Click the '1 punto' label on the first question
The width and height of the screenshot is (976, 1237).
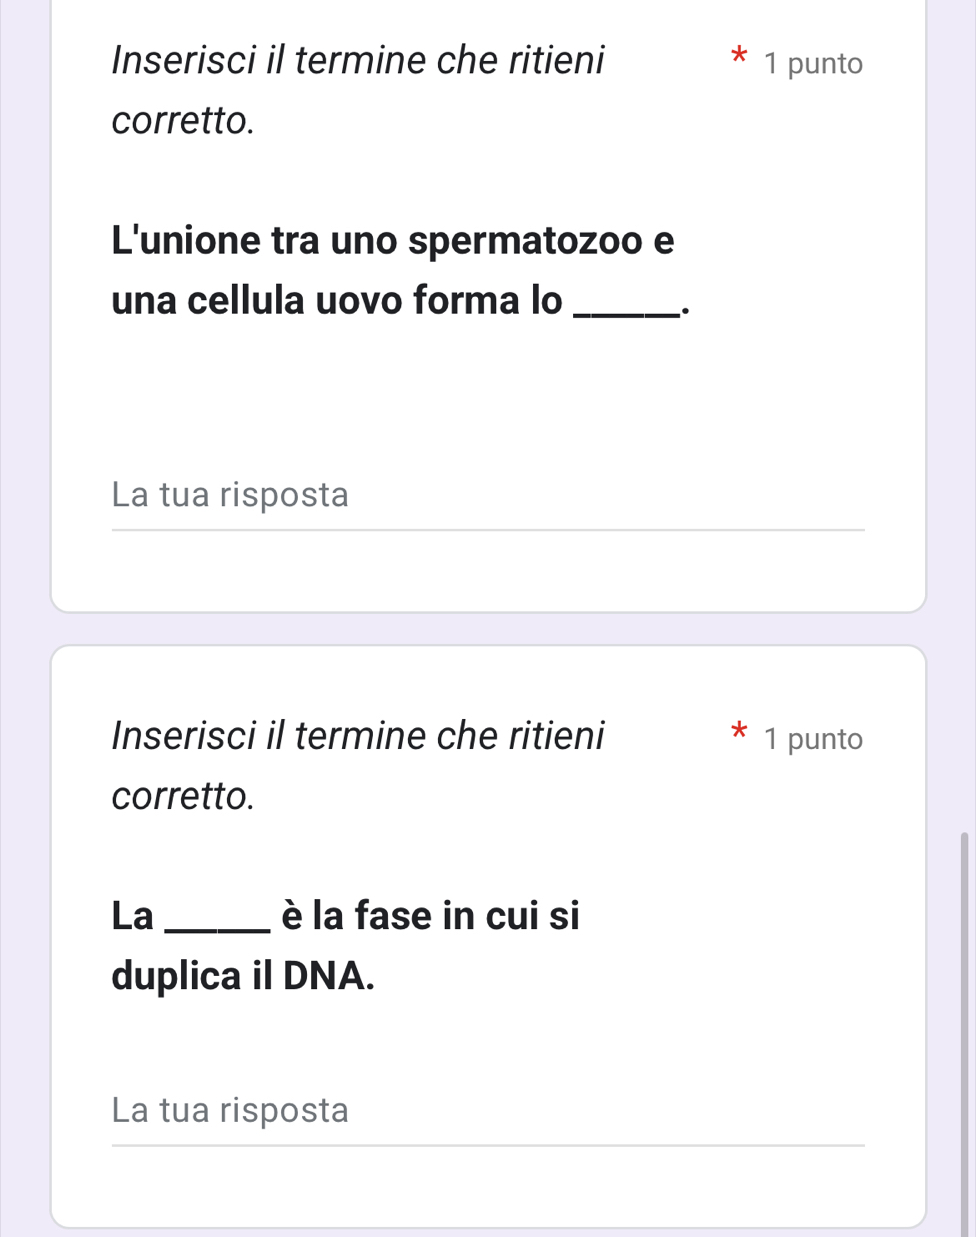tap(812, 64)
